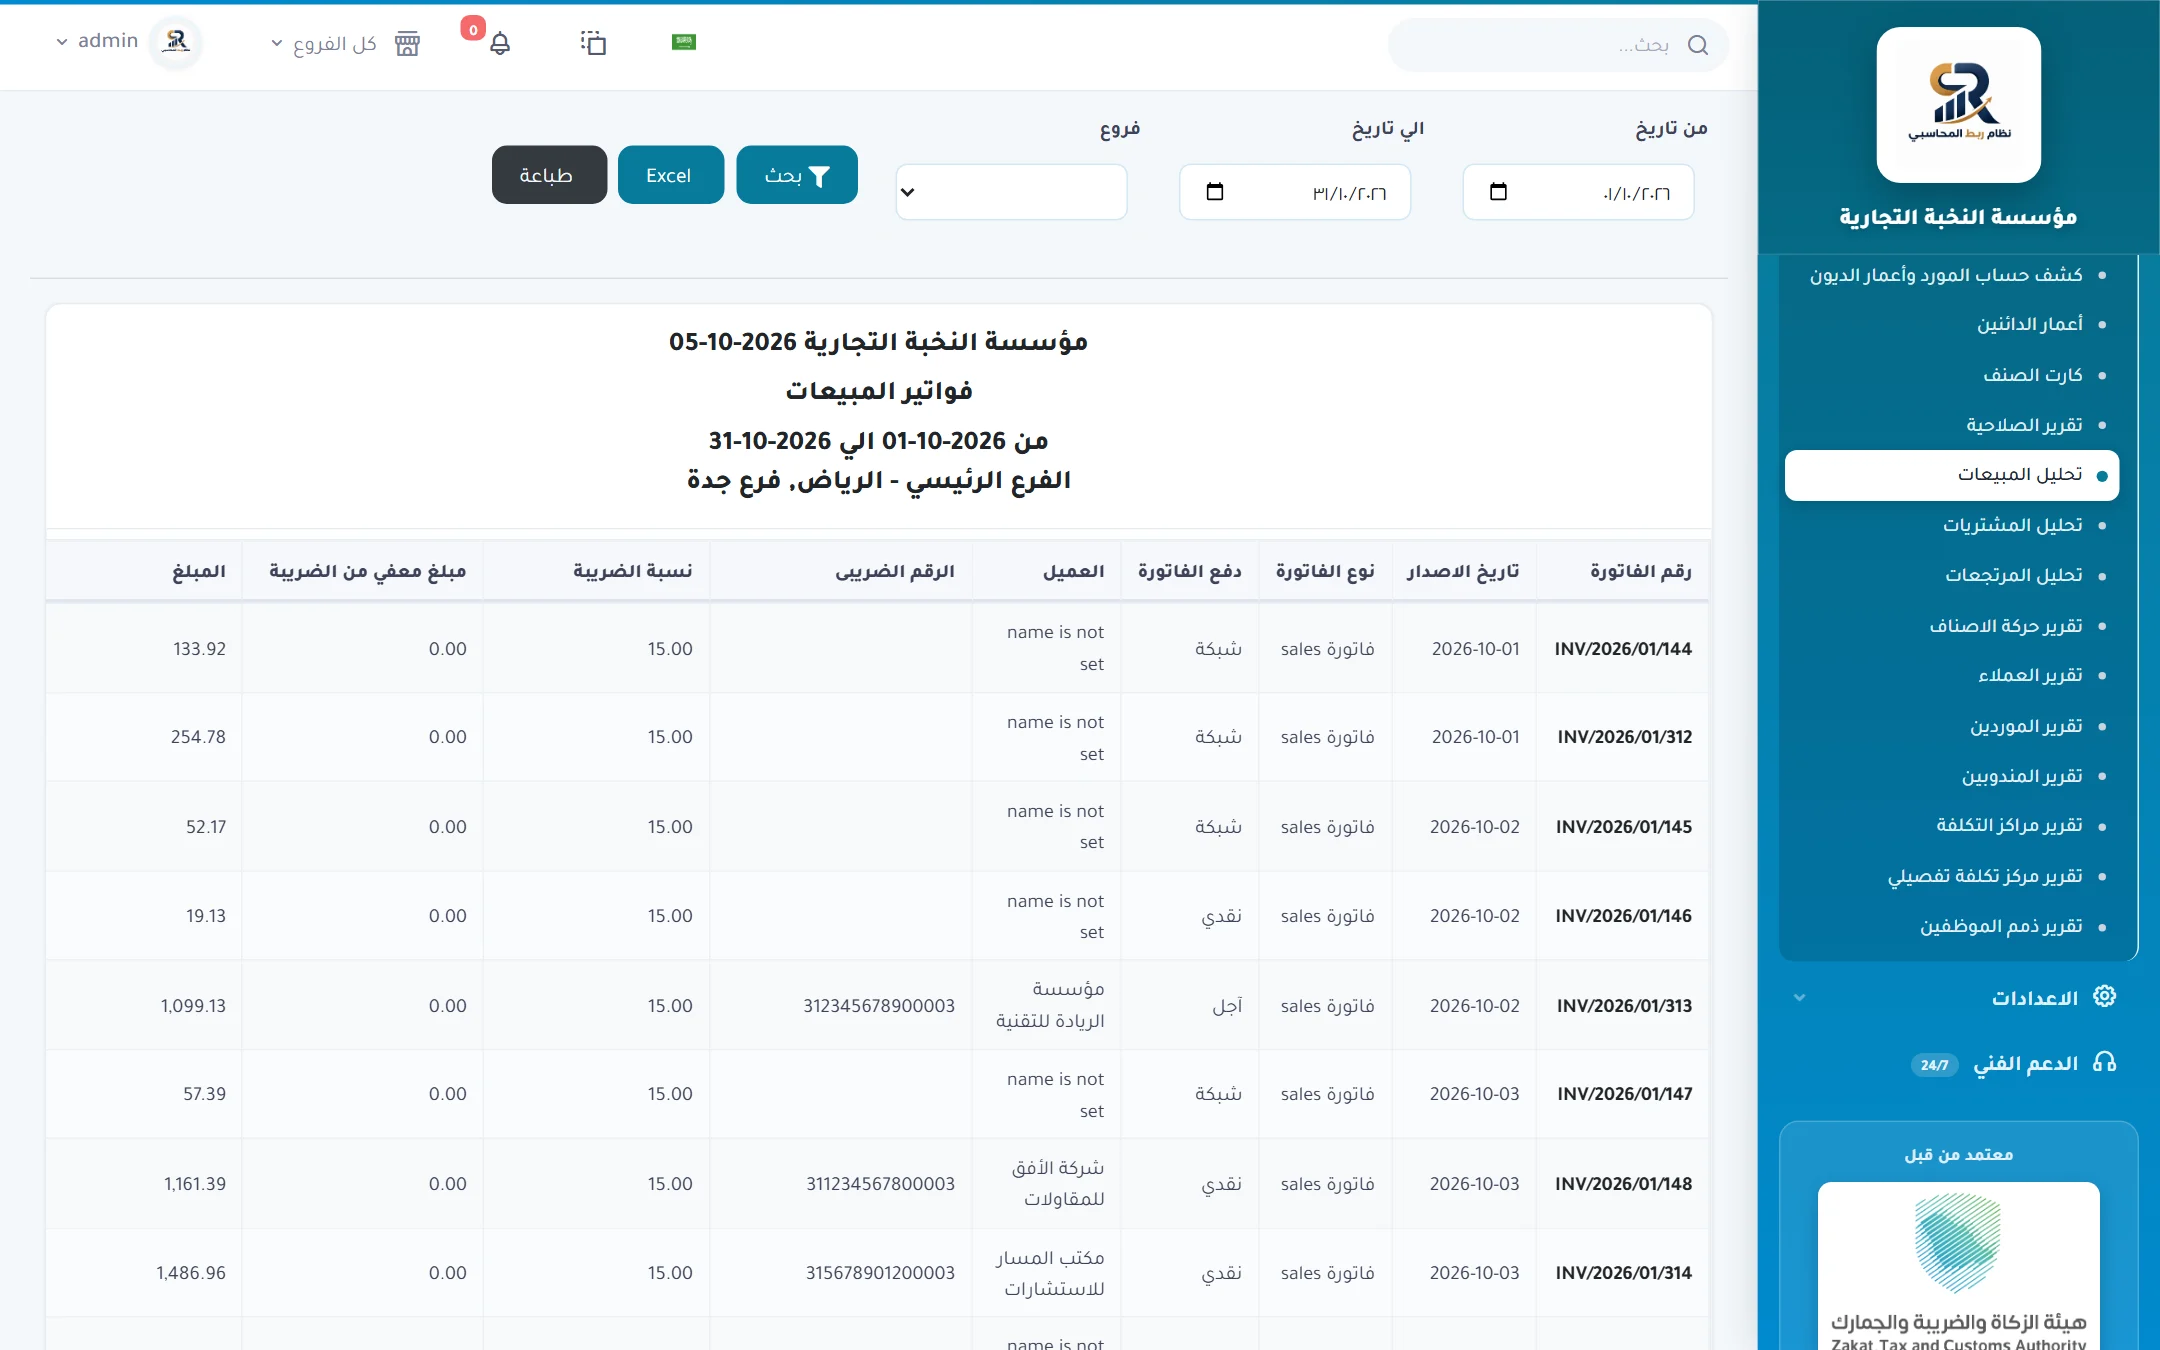Screen dimensions: 2160x1350
Task: Open تقرير مركز تكلفة تفصيلي item
Action: [1985, 876]
